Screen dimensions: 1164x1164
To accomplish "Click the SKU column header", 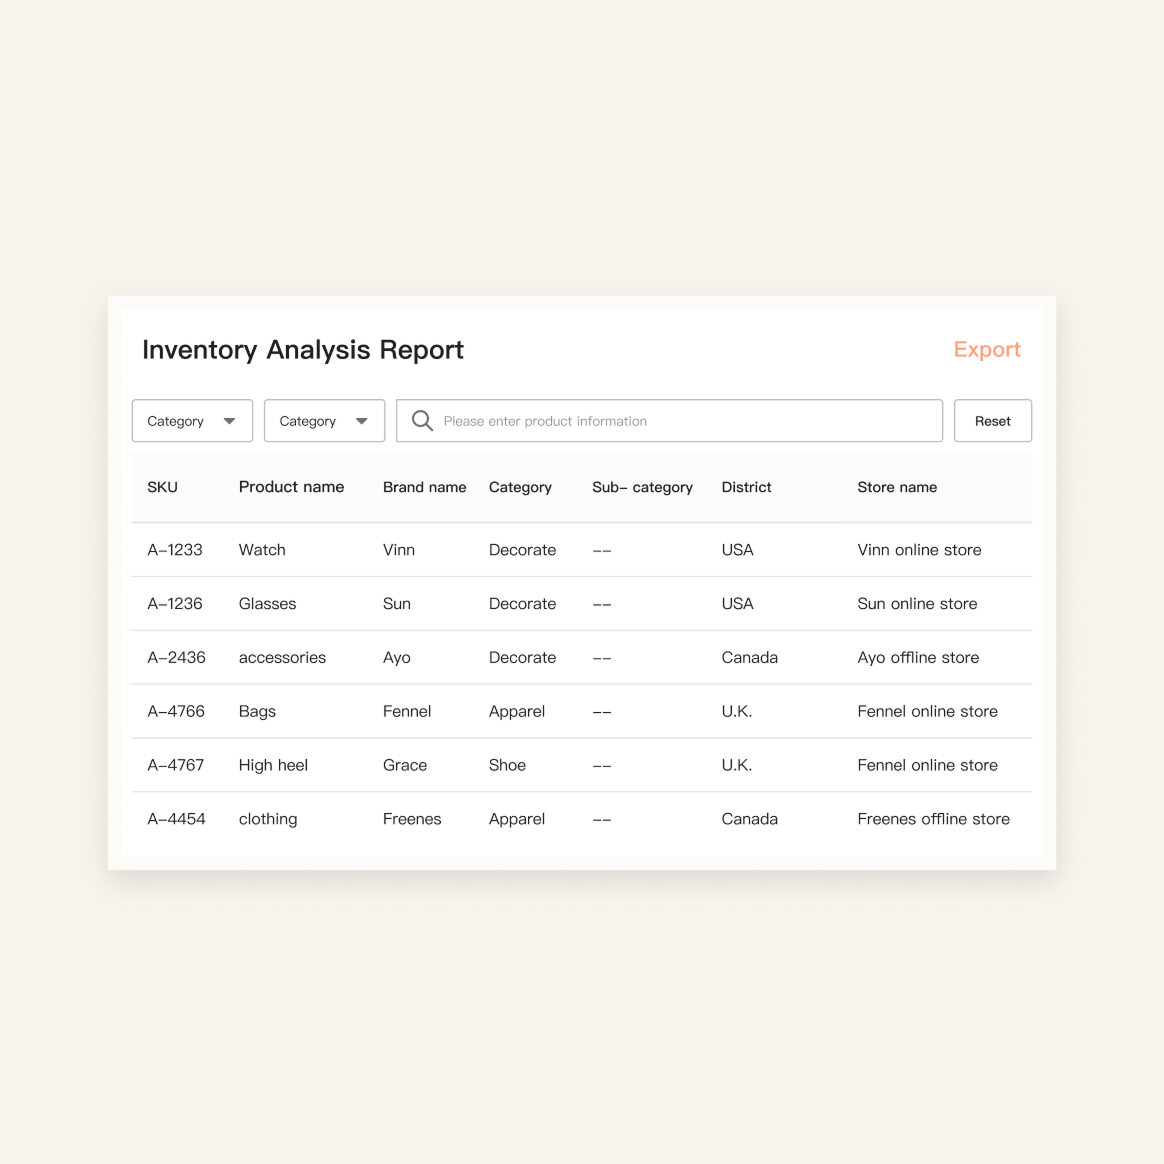I will pyautogui.click(x=163, y=487).
